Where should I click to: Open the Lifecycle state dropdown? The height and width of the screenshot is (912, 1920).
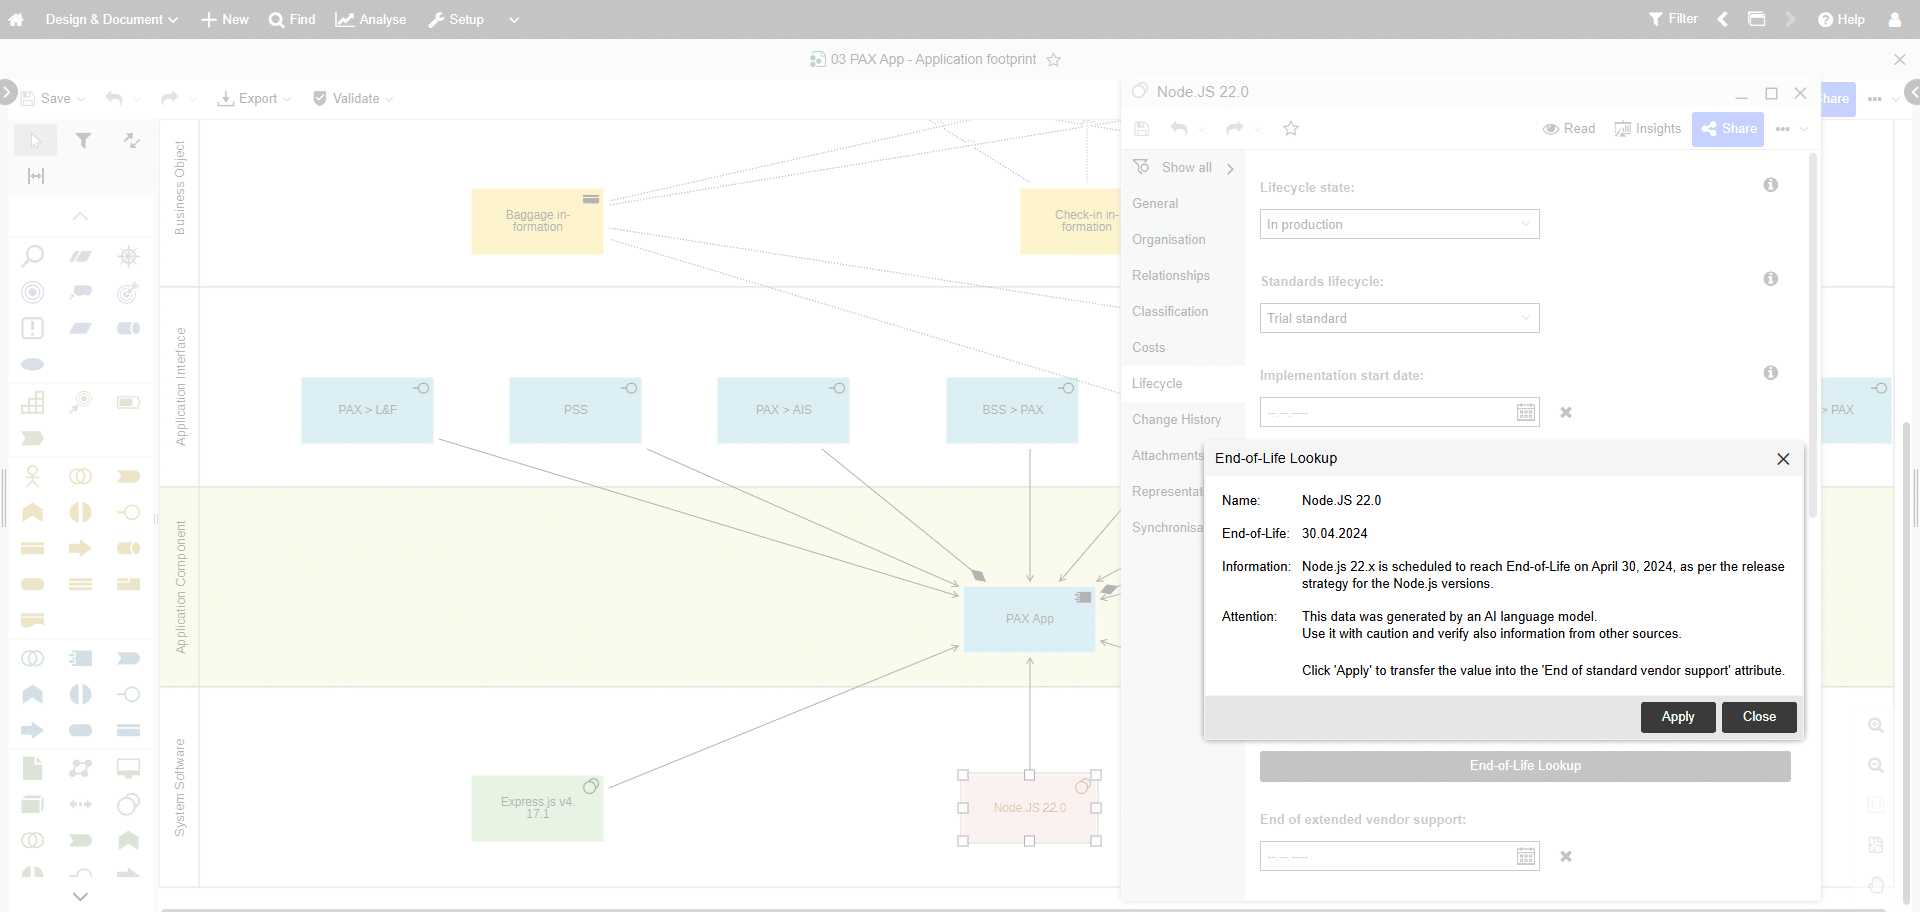pos(1398,225)
